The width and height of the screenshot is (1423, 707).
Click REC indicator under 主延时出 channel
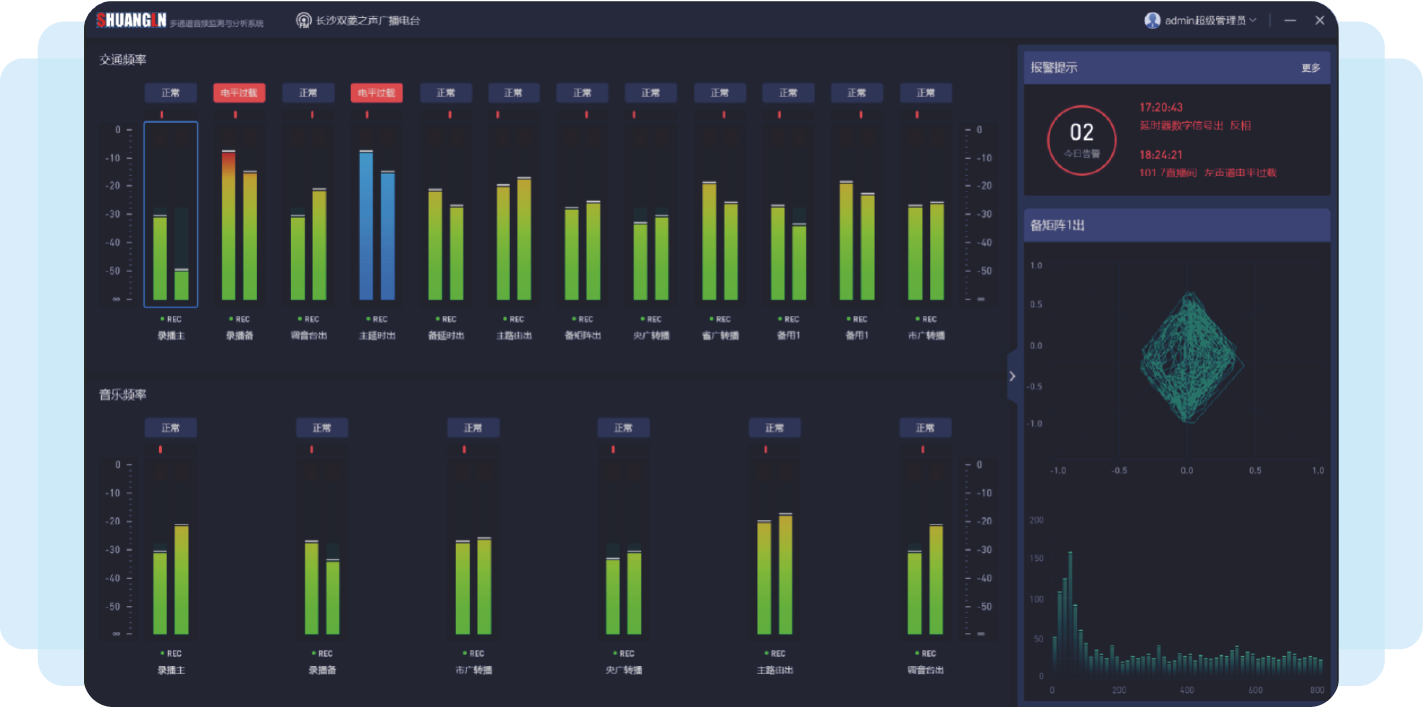click(x=376, y=319)
